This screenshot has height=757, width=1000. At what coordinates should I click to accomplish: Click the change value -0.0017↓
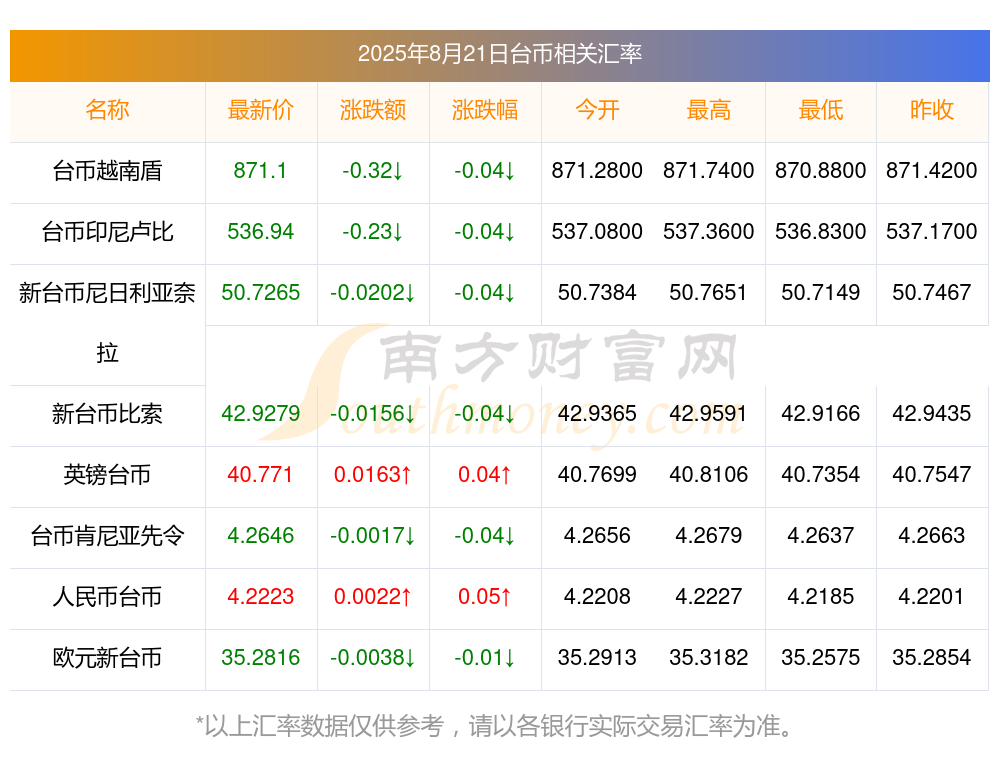(x=372, y=536)
